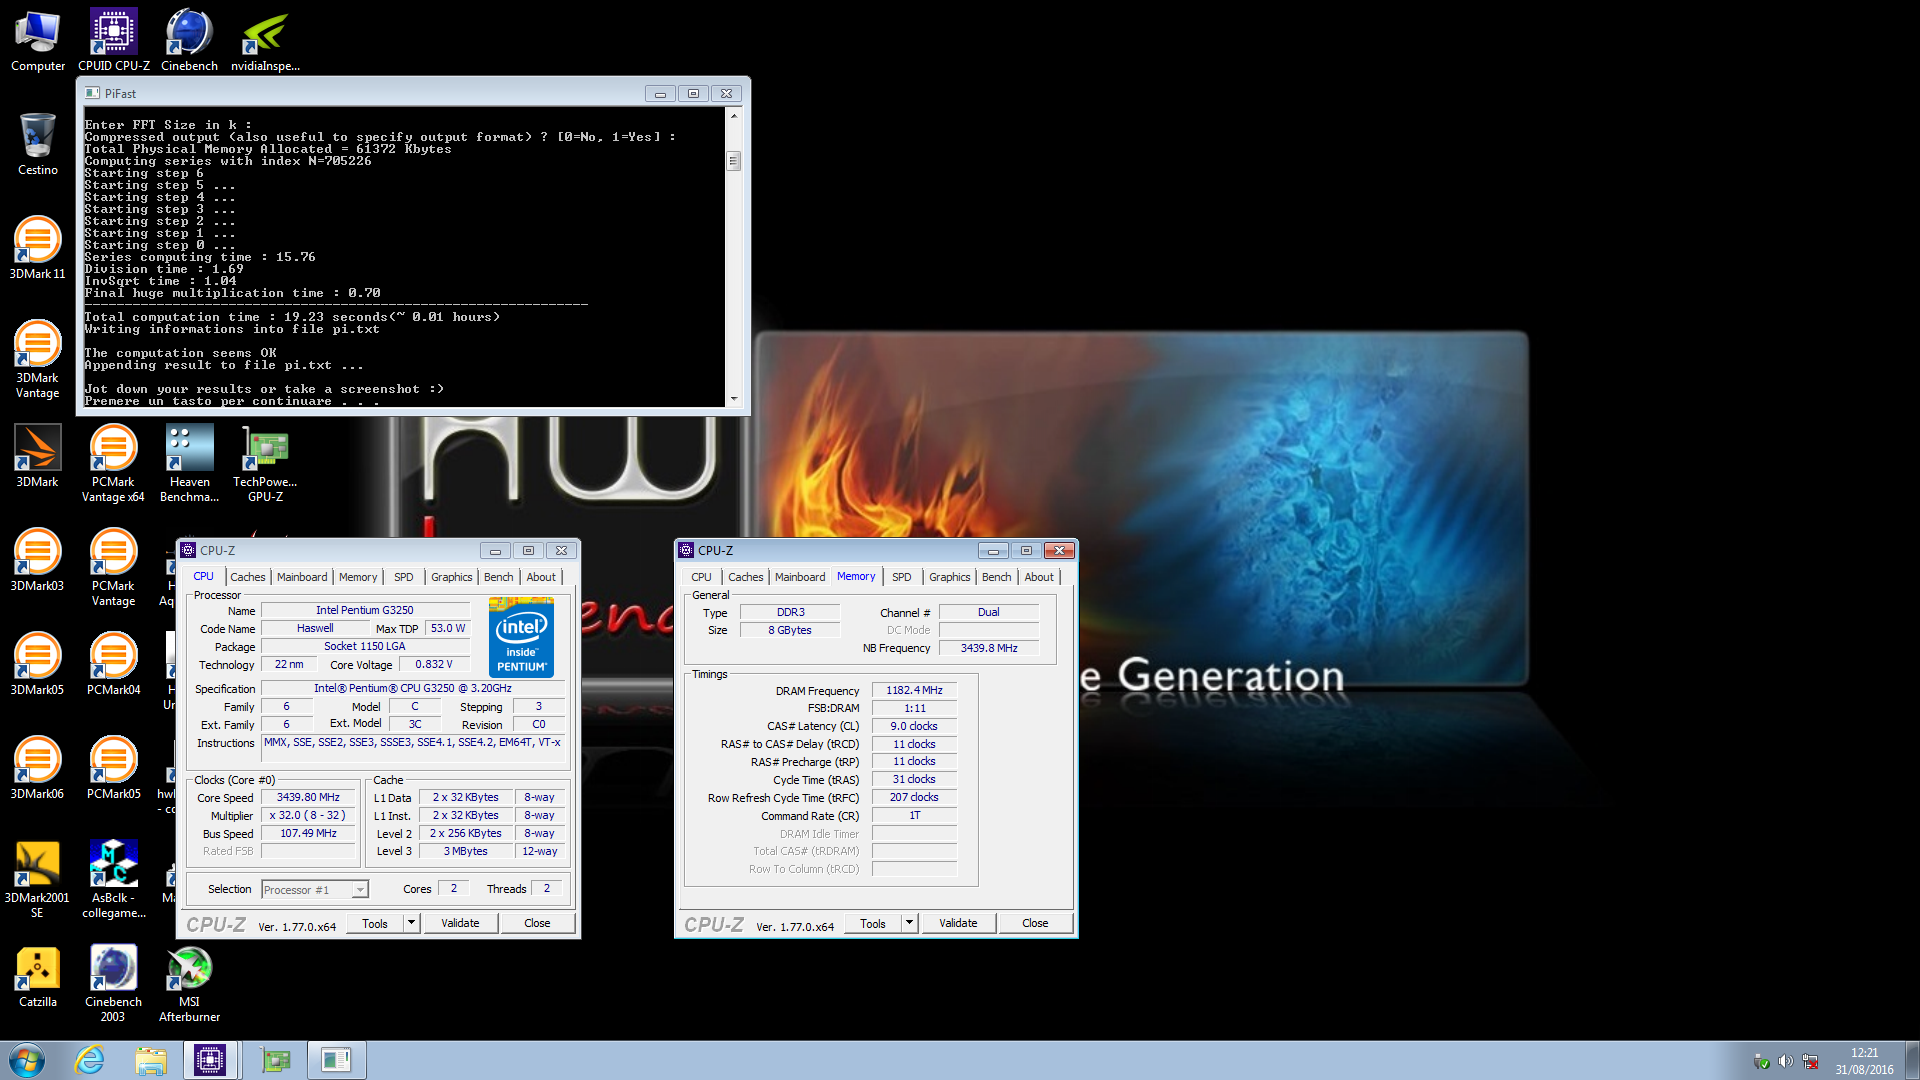Viewport: 1920px width, 1080px height.
Task: Click the PiFast vertical scrollbar thumb
Action: [x=734, y=161]
